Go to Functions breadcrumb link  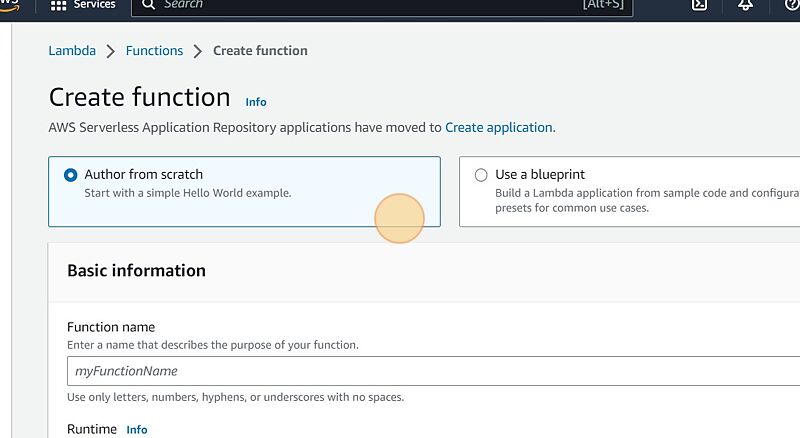(x=154, y=51)
